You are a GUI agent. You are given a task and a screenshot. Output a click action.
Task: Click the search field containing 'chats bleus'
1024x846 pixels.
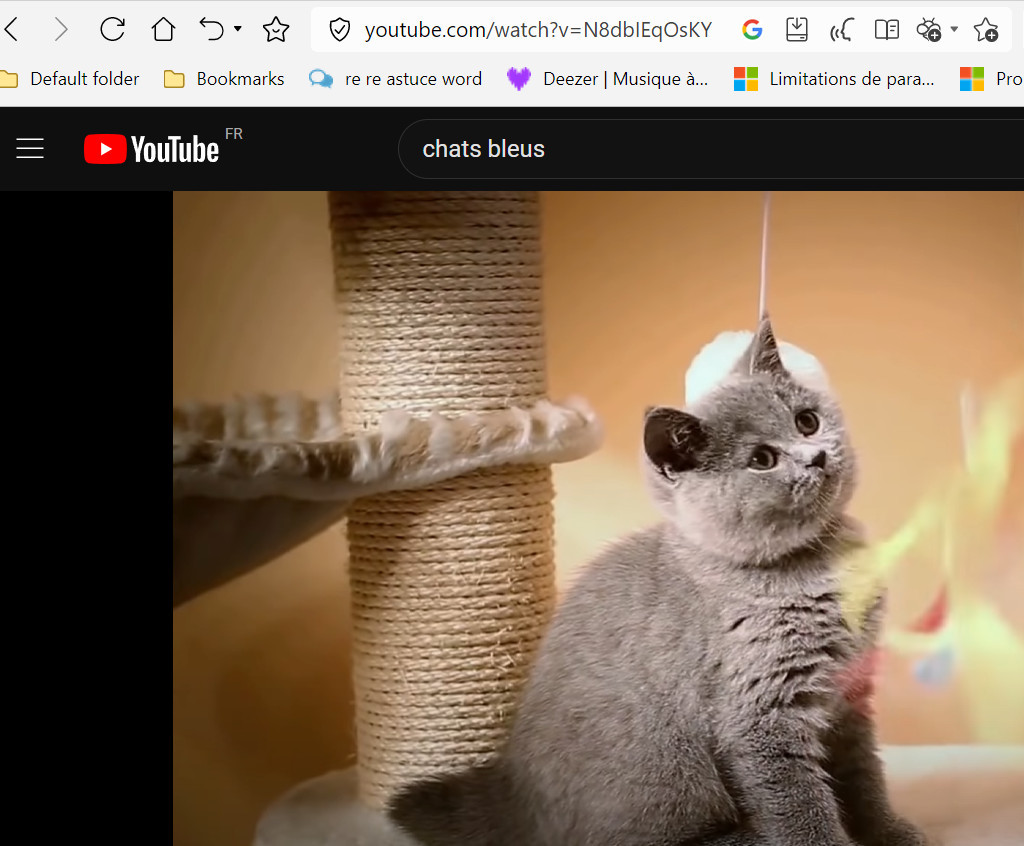[700, 149]
